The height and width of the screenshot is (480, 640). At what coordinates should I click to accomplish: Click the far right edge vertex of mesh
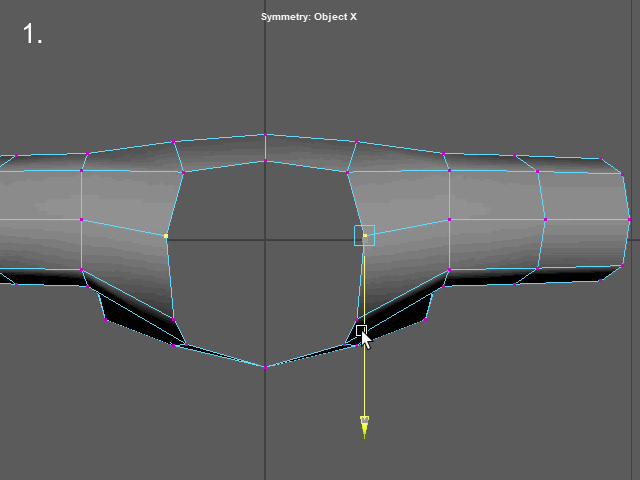(629, 219)
